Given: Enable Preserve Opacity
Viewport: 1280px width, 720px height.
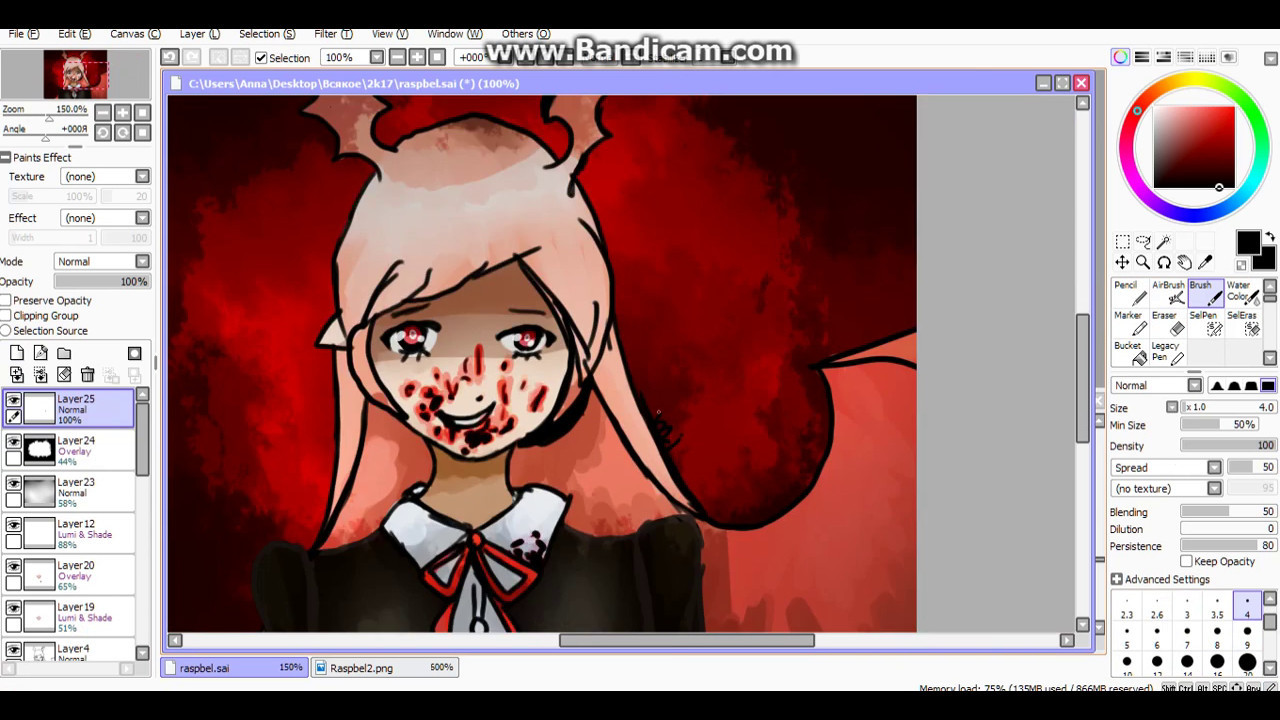Looking at the screenshot, I should click(6, 300).
